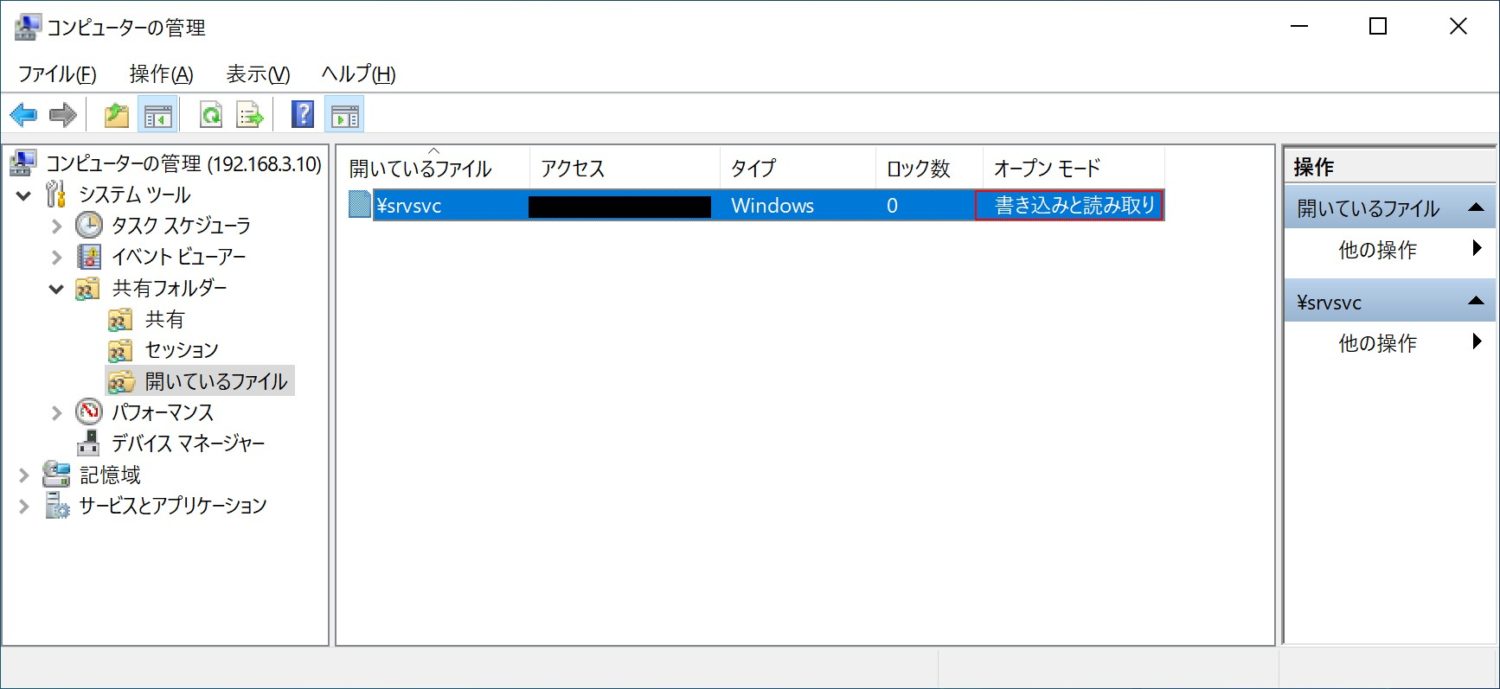
Task: Click the Refresh toolbar icon
Action: click(x=210, y=115)
